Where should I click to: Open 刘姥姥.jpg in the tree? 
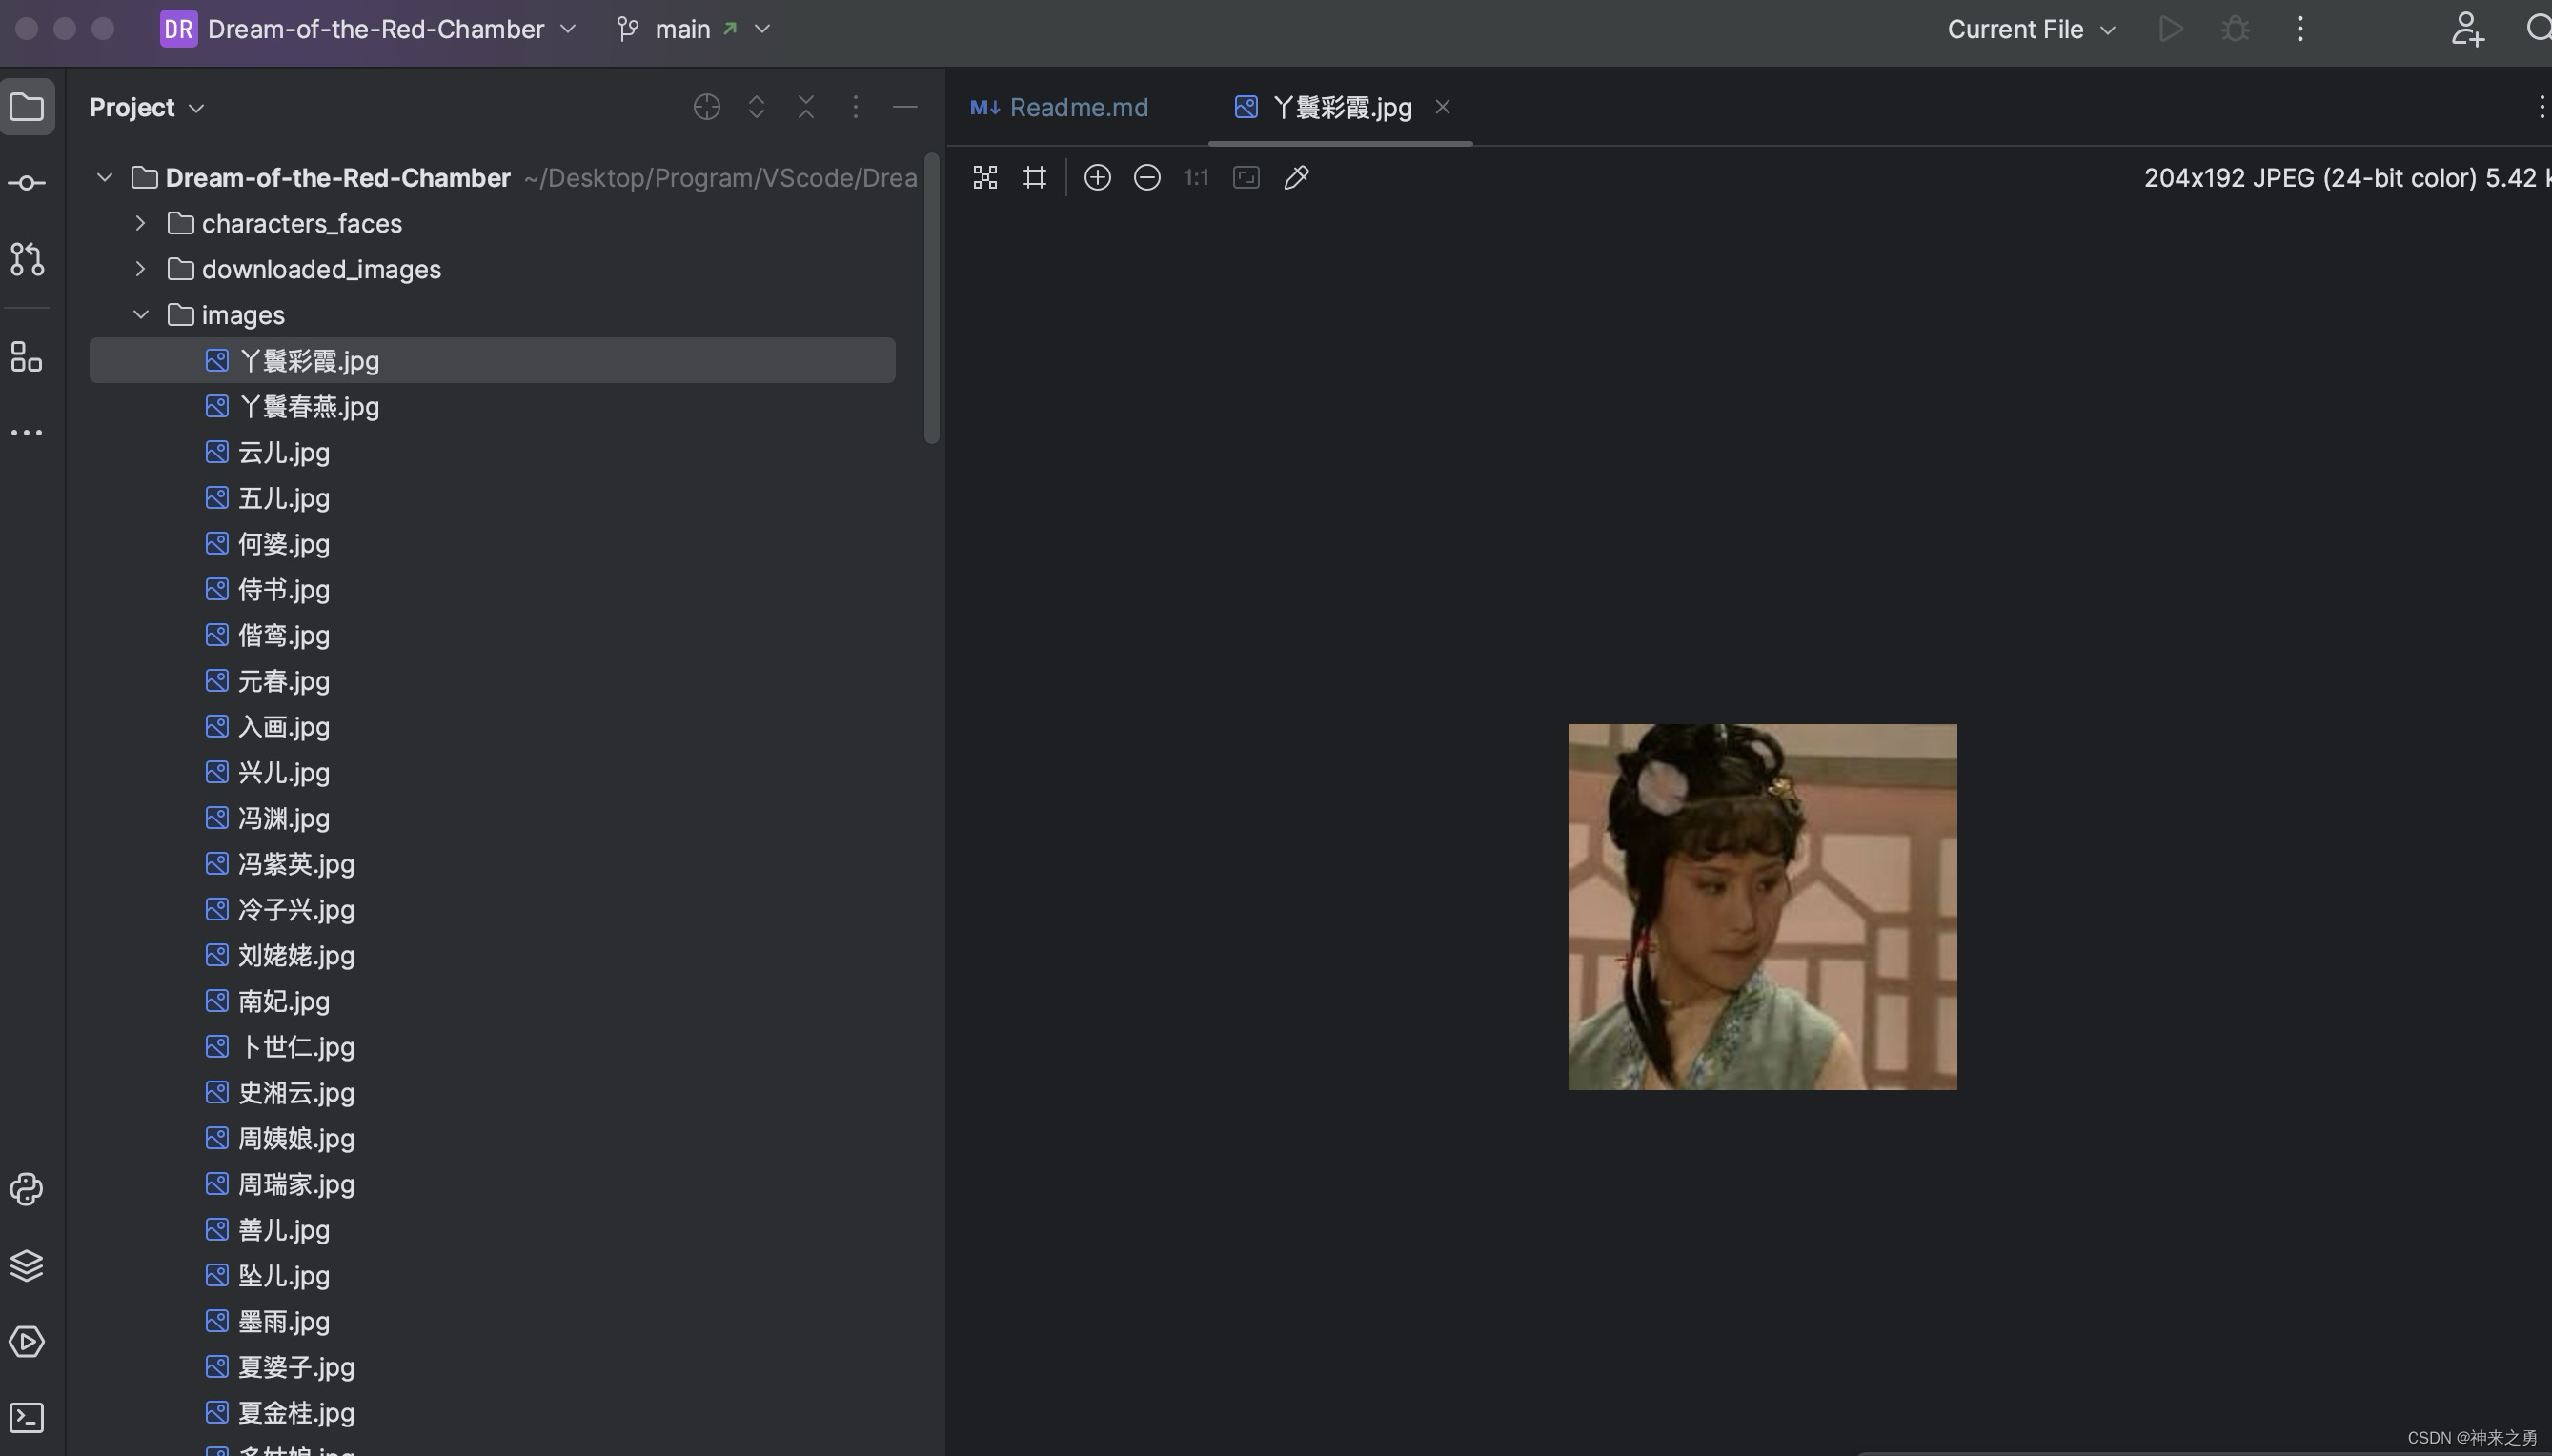coord(296,955)
